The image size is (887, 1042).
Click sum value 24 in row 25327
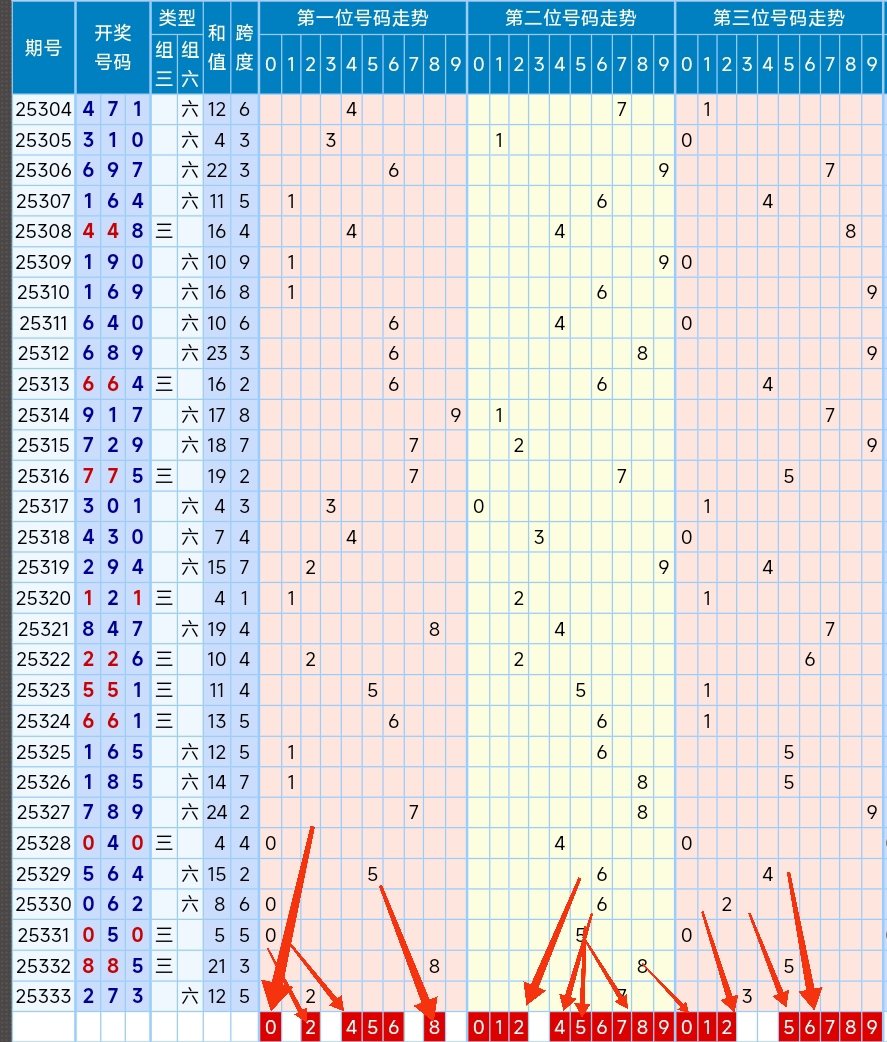217,812
